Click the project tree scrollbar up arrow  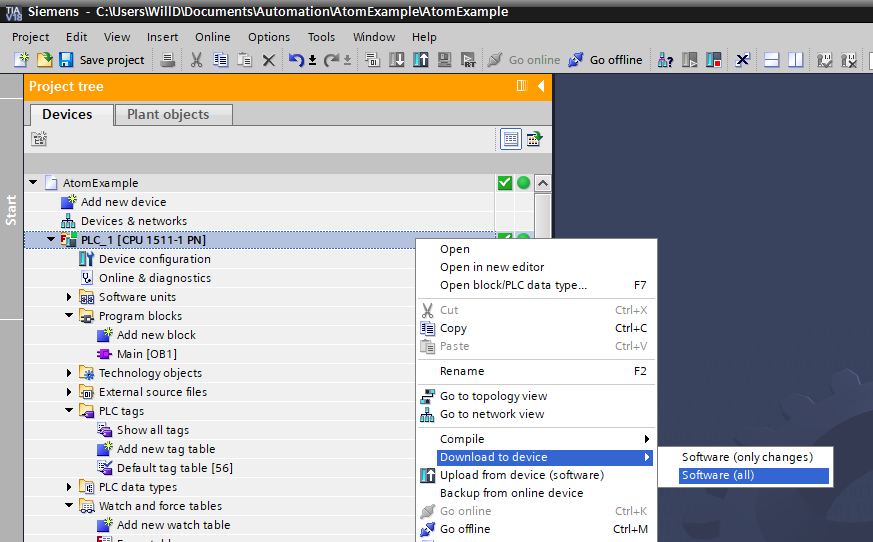[x=542, y=183]
